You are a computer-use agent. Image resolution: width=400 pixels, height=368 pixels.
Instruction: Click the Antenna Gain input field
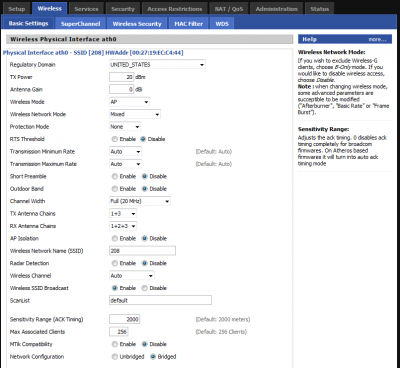tap(121, 89)
